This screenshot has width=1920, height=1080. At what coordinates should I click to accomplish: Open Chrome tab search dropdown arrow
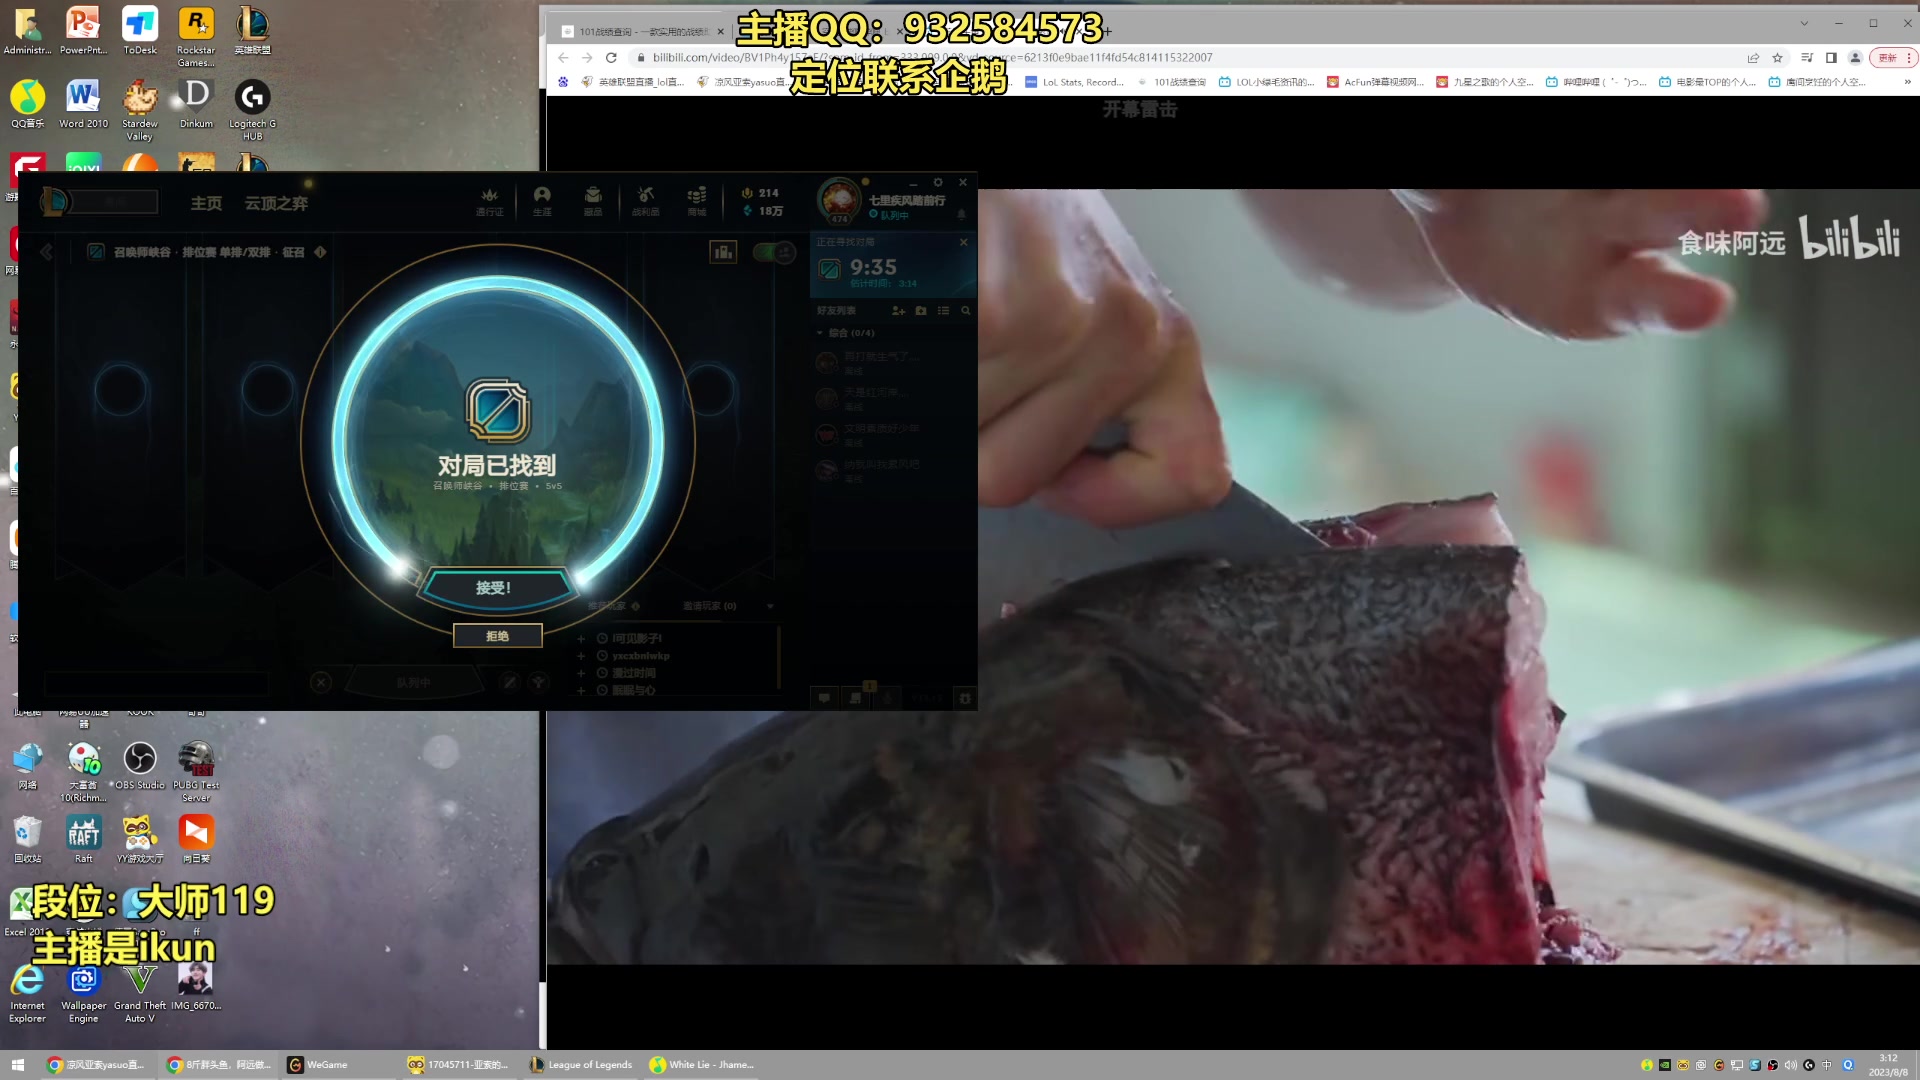coord(1804,23)
